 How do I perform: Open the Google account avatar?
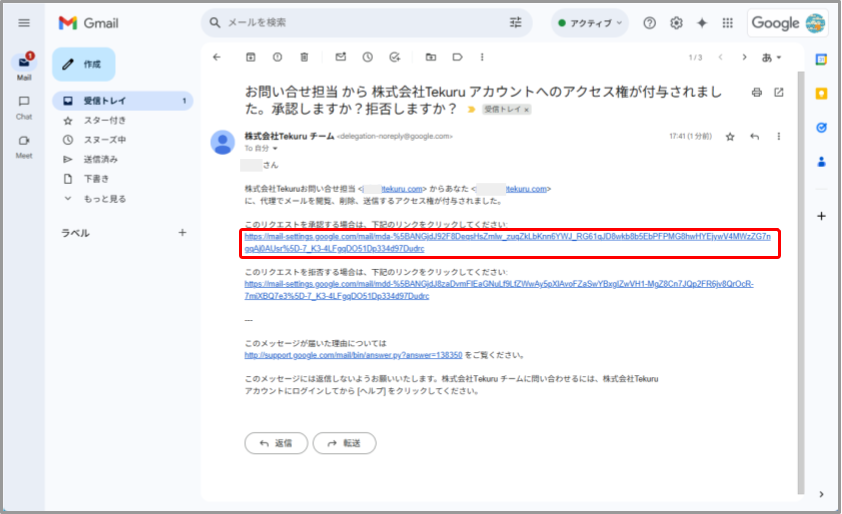click(815, 23)
